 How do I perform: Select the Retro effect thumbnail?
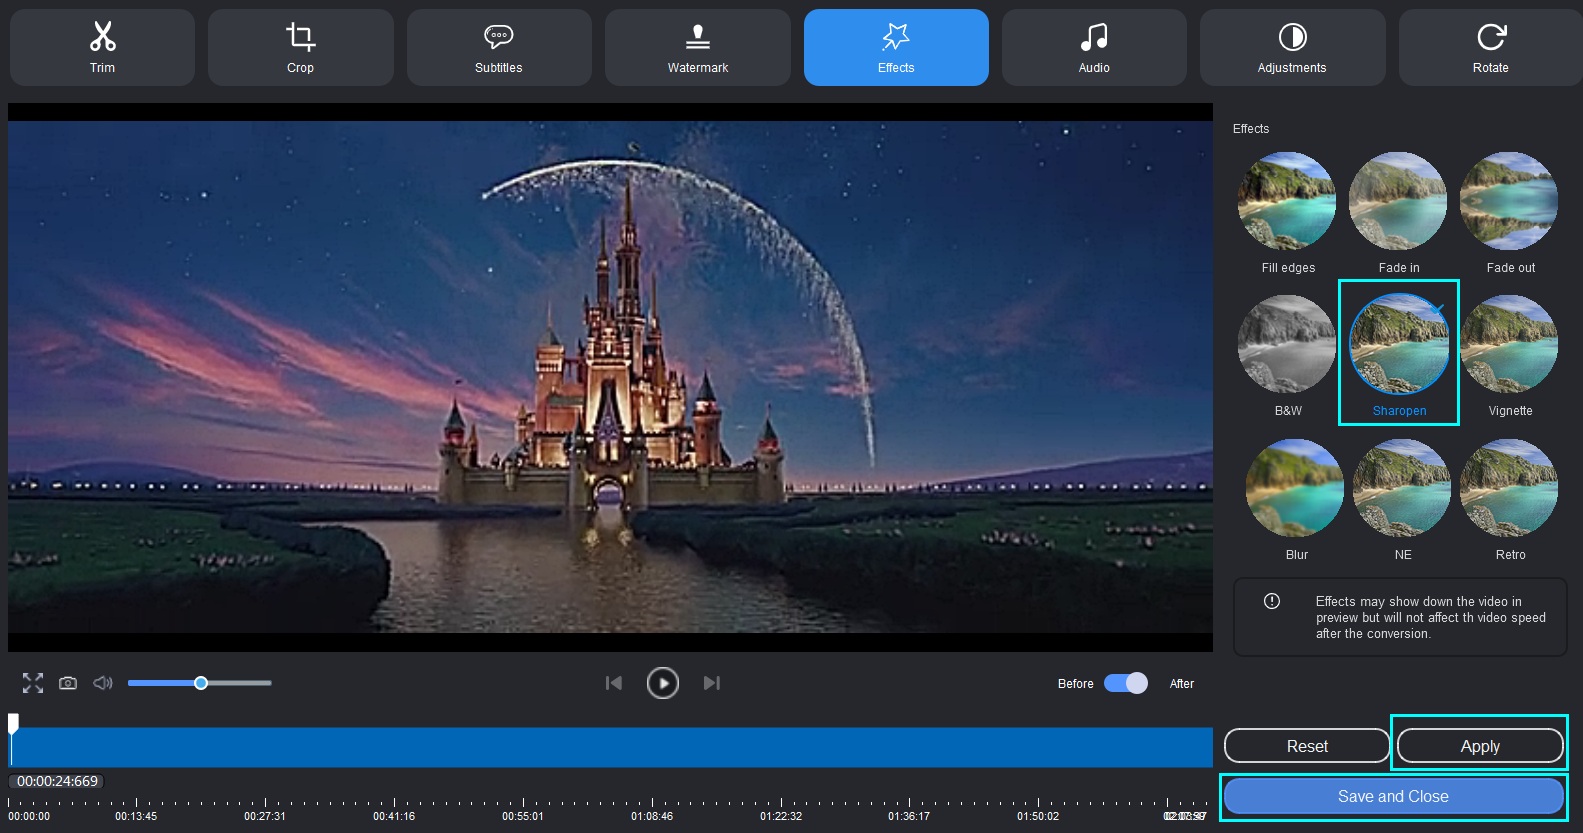(1509, 488)
